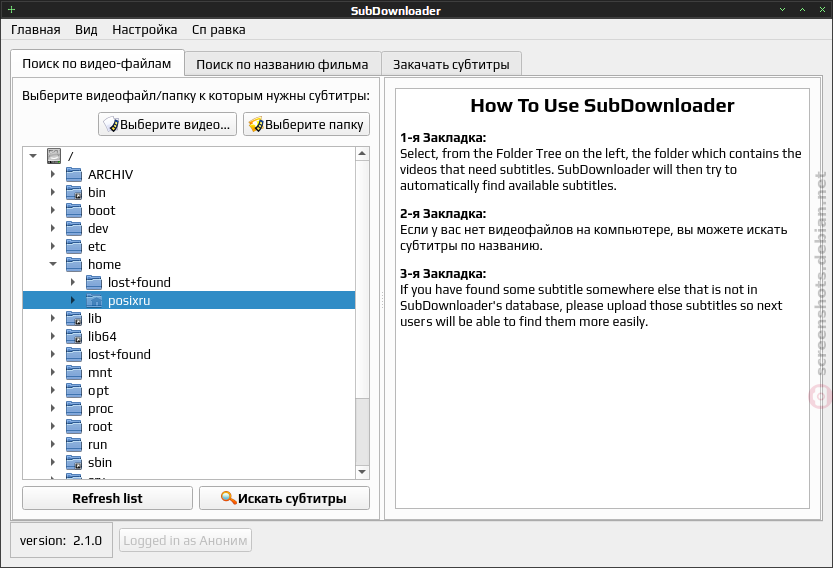Click Logged in as Аноним button
The image size is (833, 568).
185,540
